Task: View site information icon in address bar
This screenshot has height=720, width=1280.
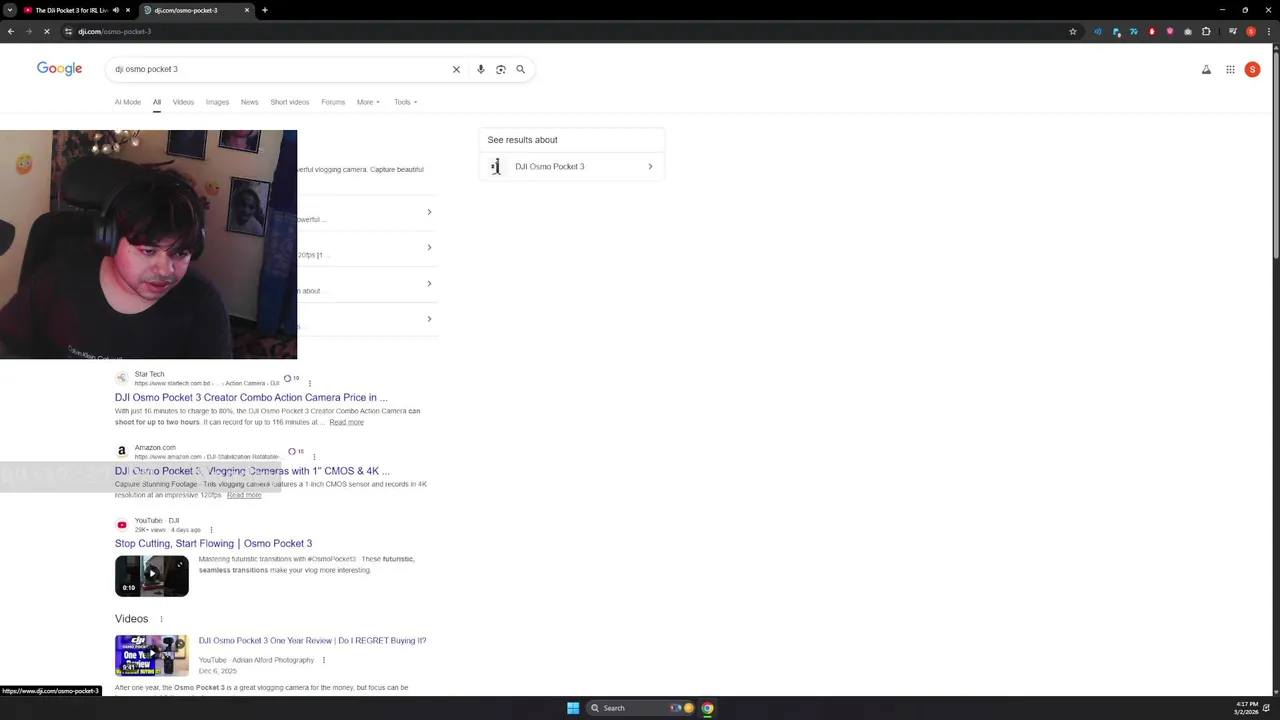Action: click(x=68, y=31)
